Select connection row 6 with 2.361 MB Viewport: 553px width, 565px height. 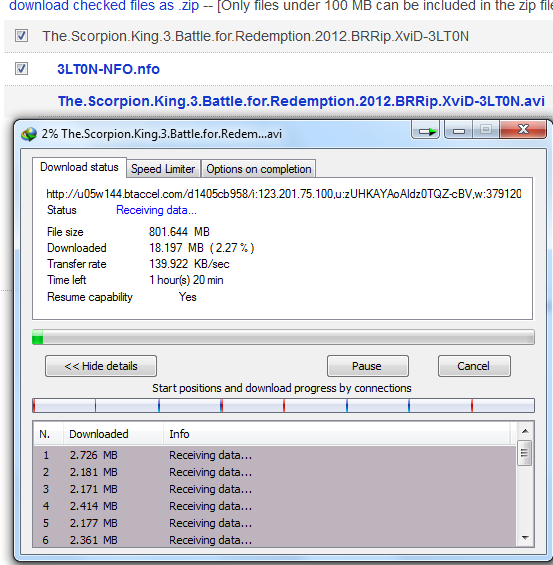pos(275,540)
